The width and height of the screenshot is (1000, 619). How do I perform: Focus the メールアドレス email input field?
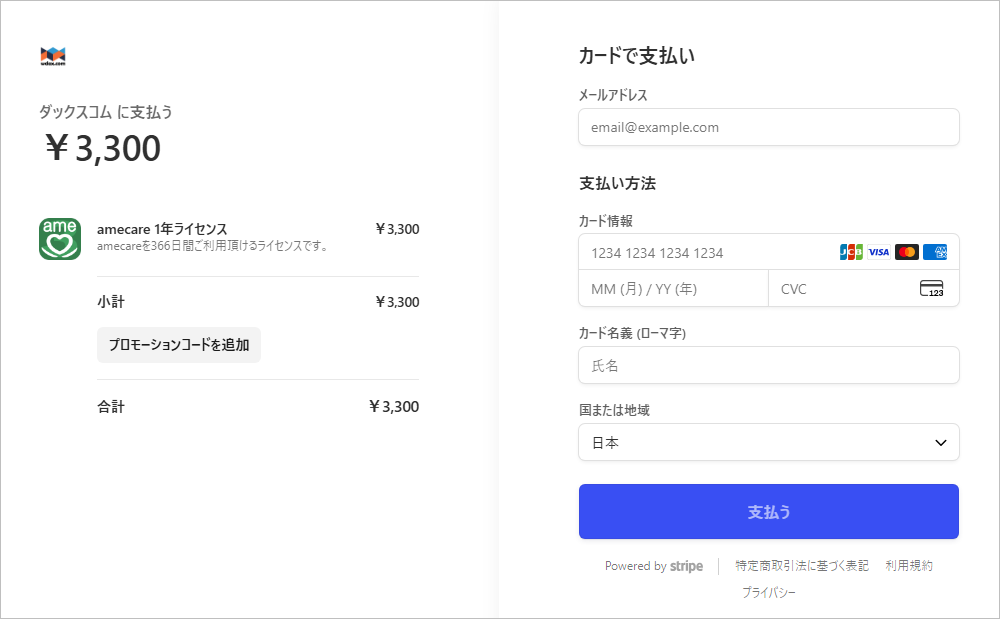768,127
